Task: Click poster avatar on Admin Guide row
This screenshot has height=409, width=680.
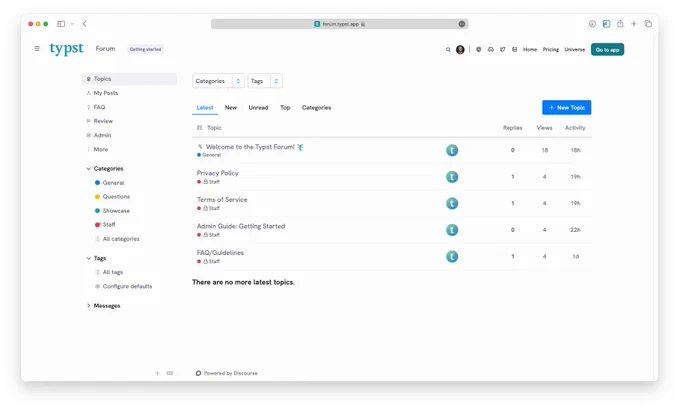Action: coord(452,230)
